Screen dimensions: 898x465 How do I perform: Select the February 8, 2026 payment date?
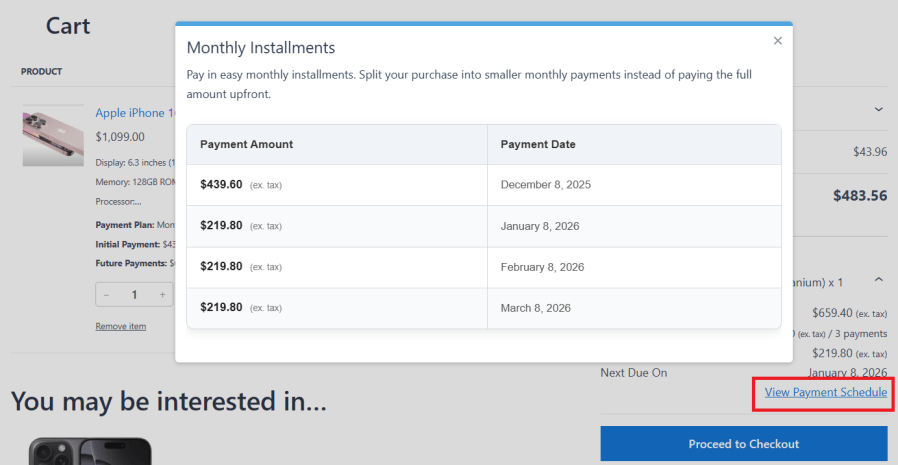pyautogui.click(x=542, y=267)
